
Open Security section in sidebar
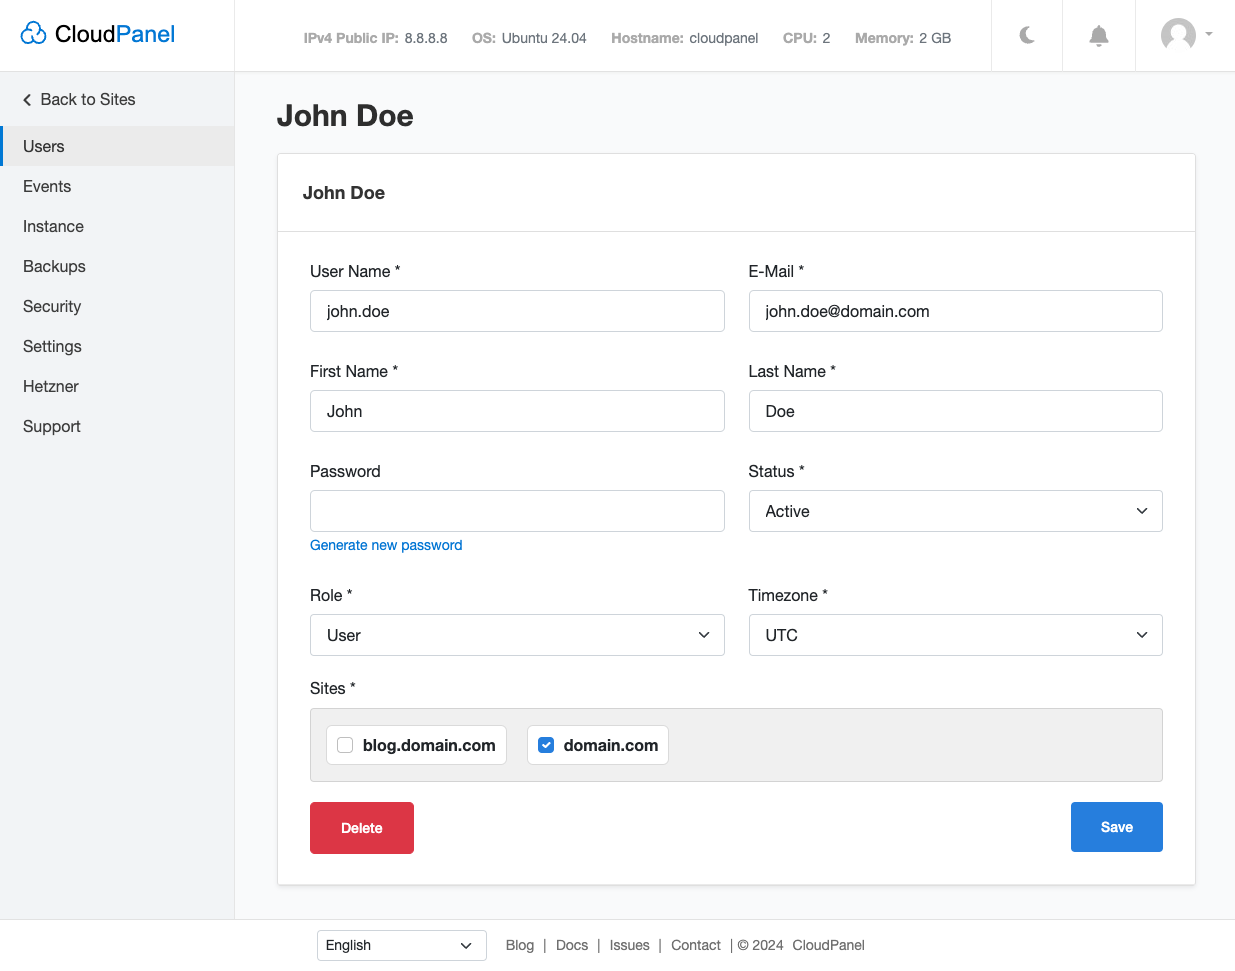tap(52, 306)
